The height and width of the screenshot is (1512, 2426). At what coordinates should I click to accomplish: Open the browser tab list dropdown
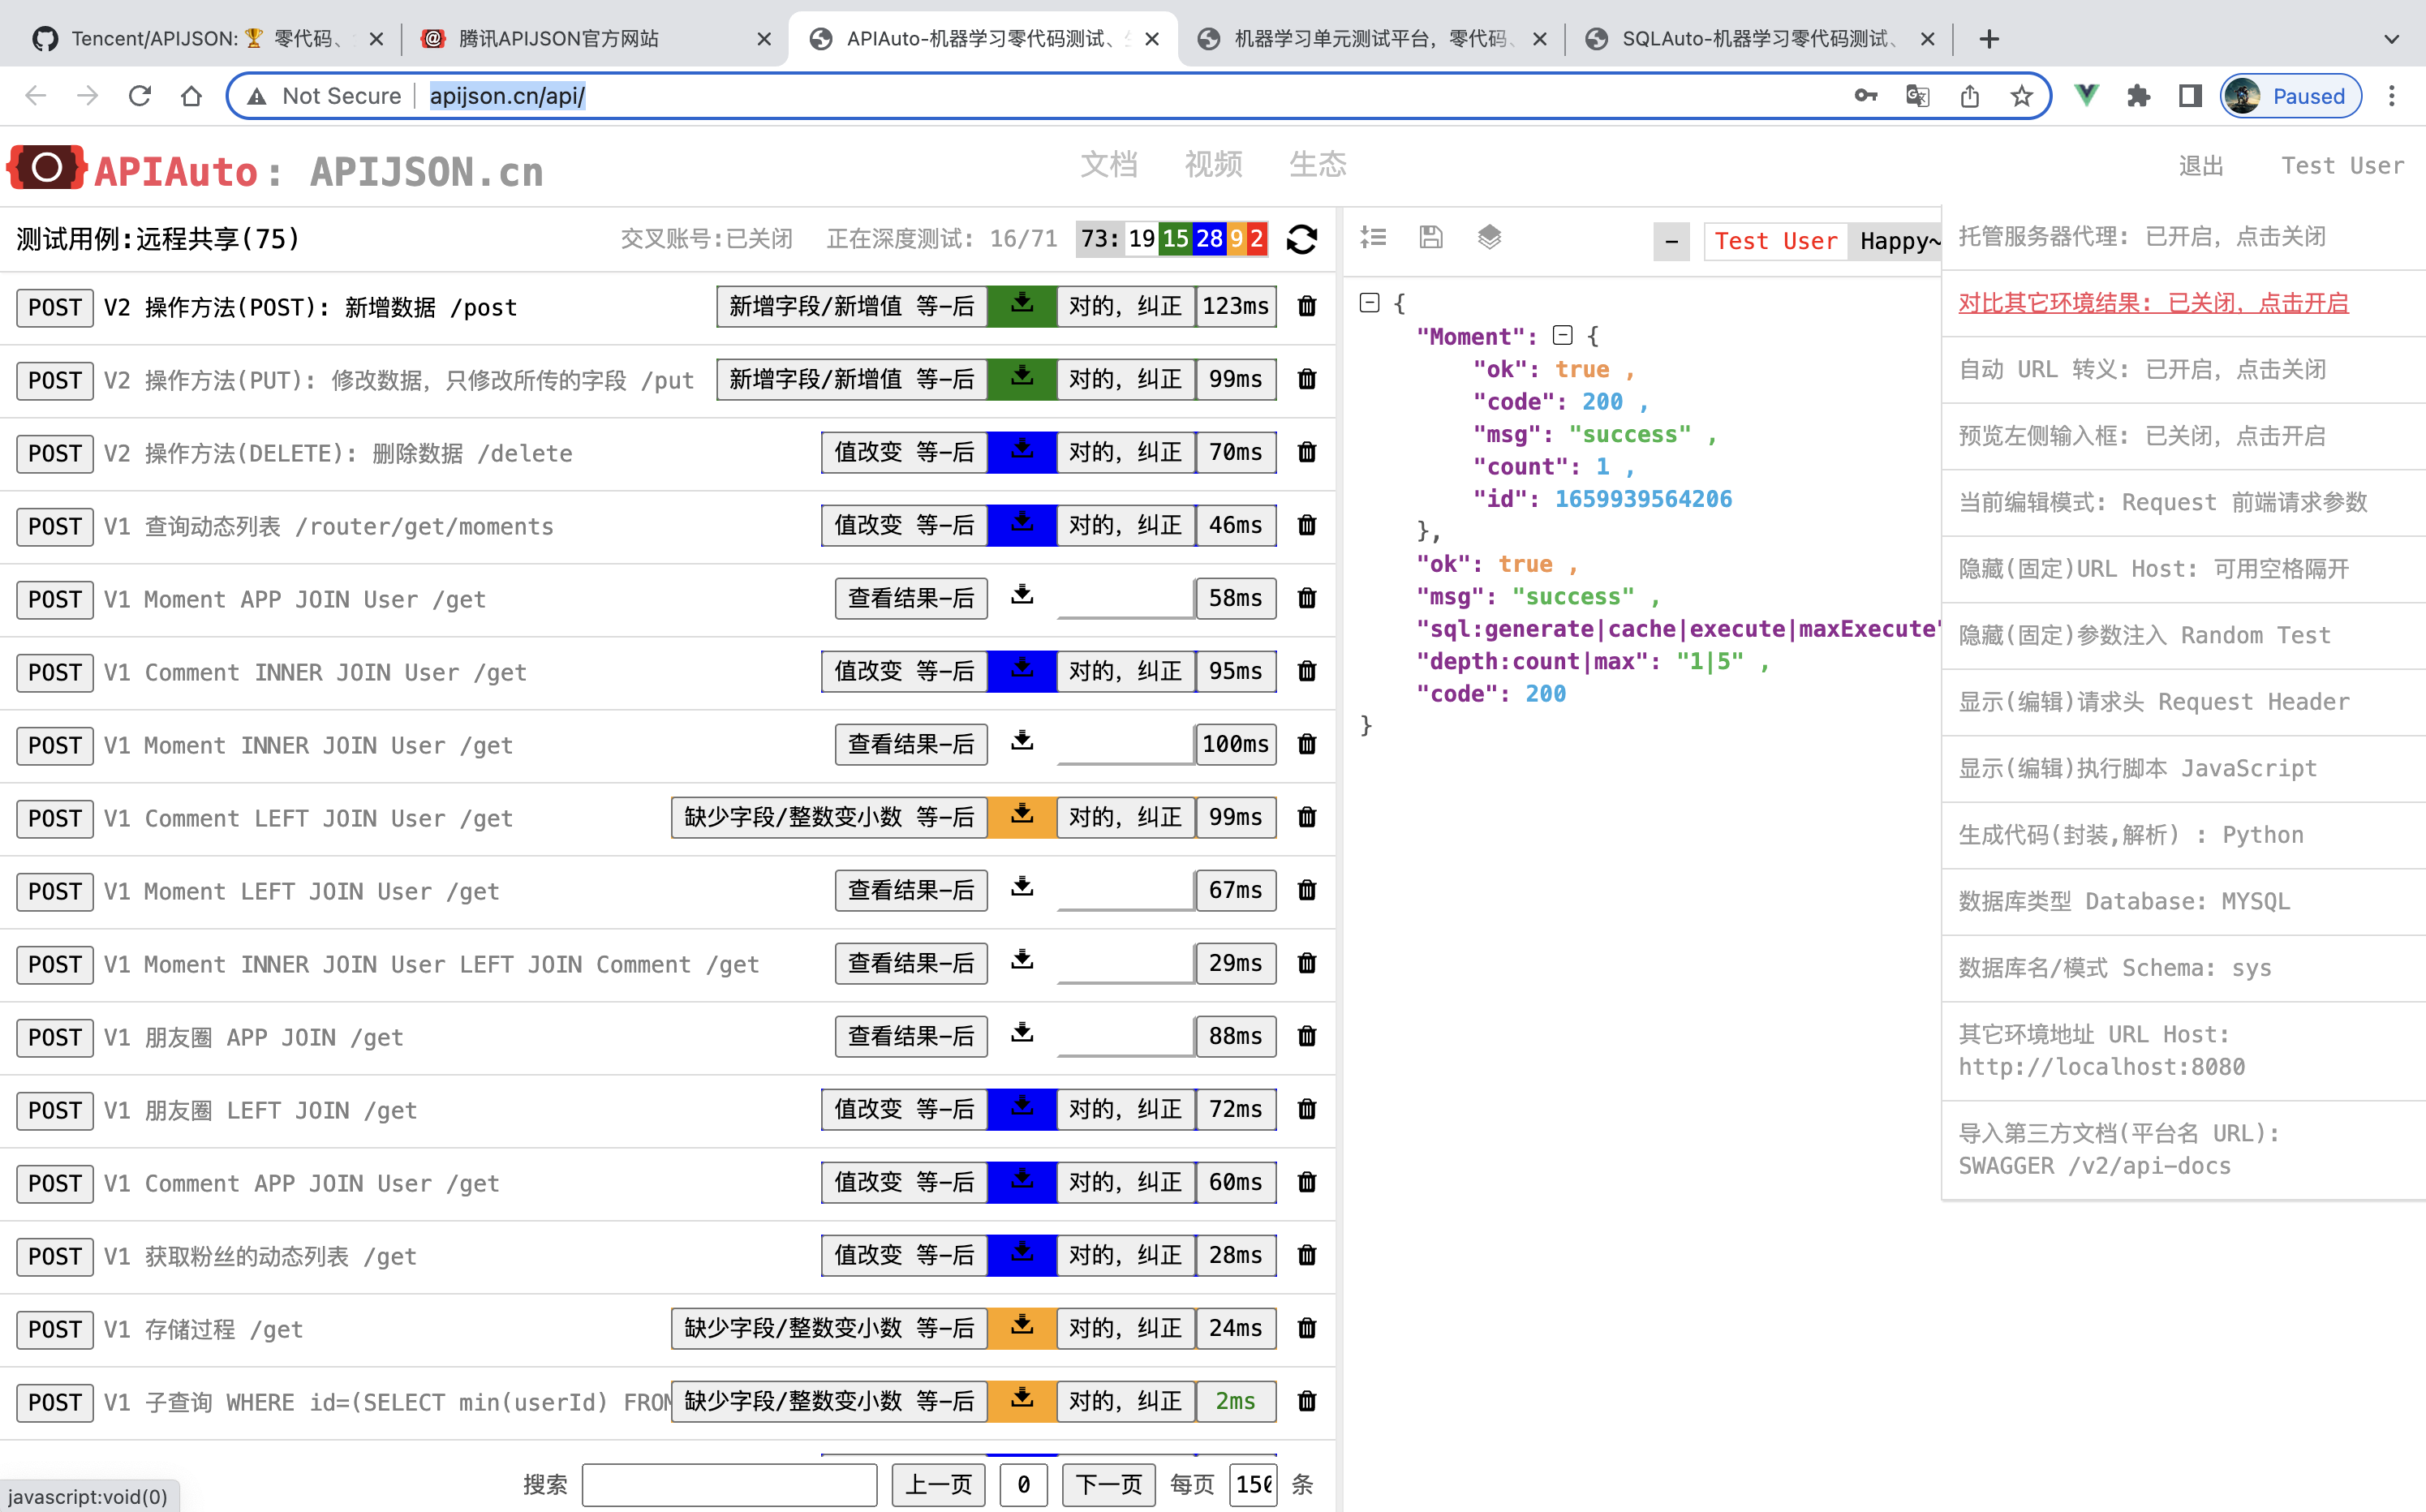(2391, 39)
